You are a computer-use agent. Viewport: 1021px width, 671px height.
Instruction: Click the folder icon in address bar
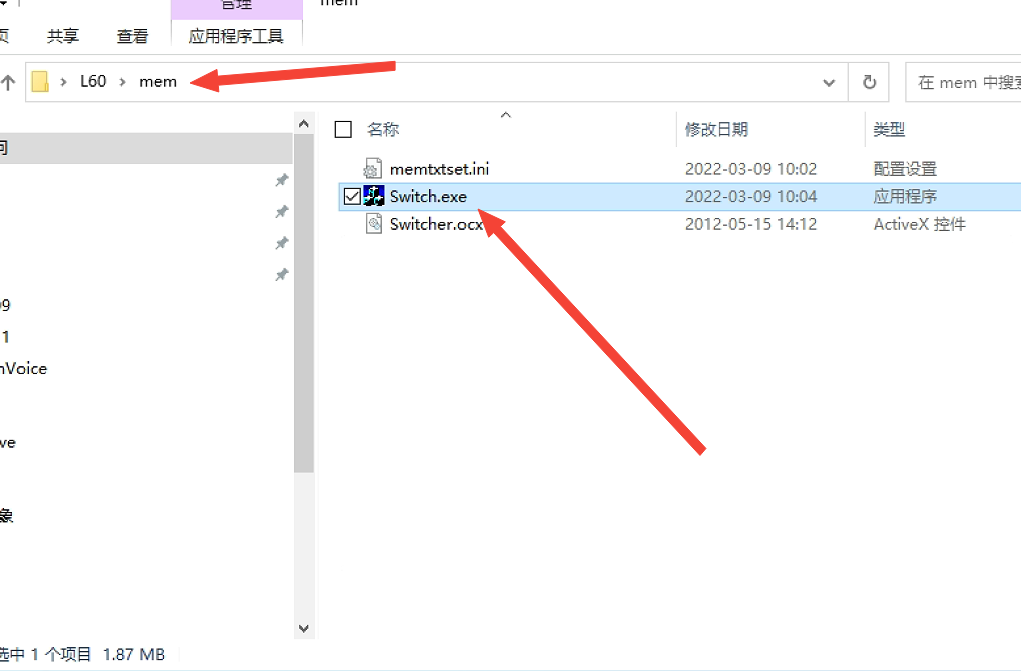40,82
